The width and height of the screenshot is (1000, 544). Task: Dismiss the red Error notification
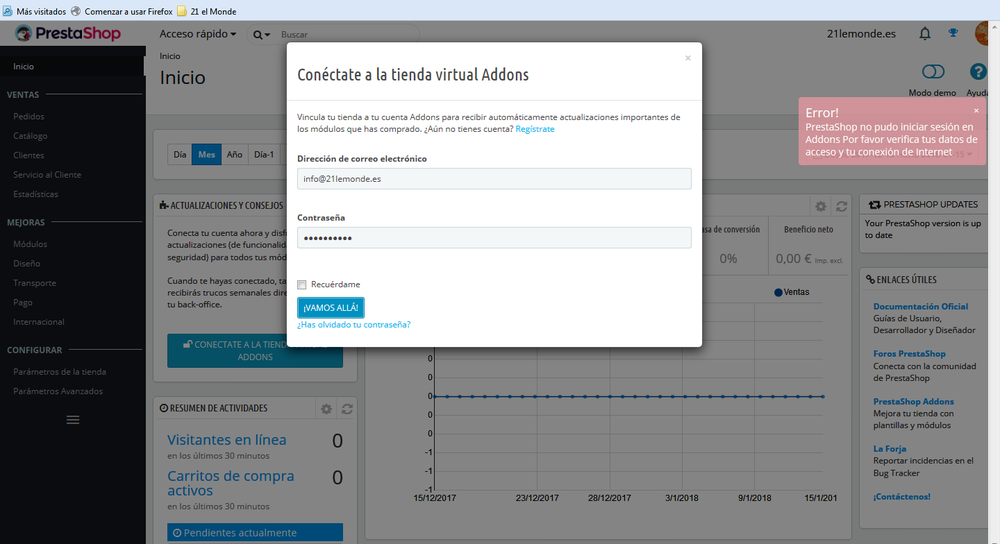click(x=976, y=111)
